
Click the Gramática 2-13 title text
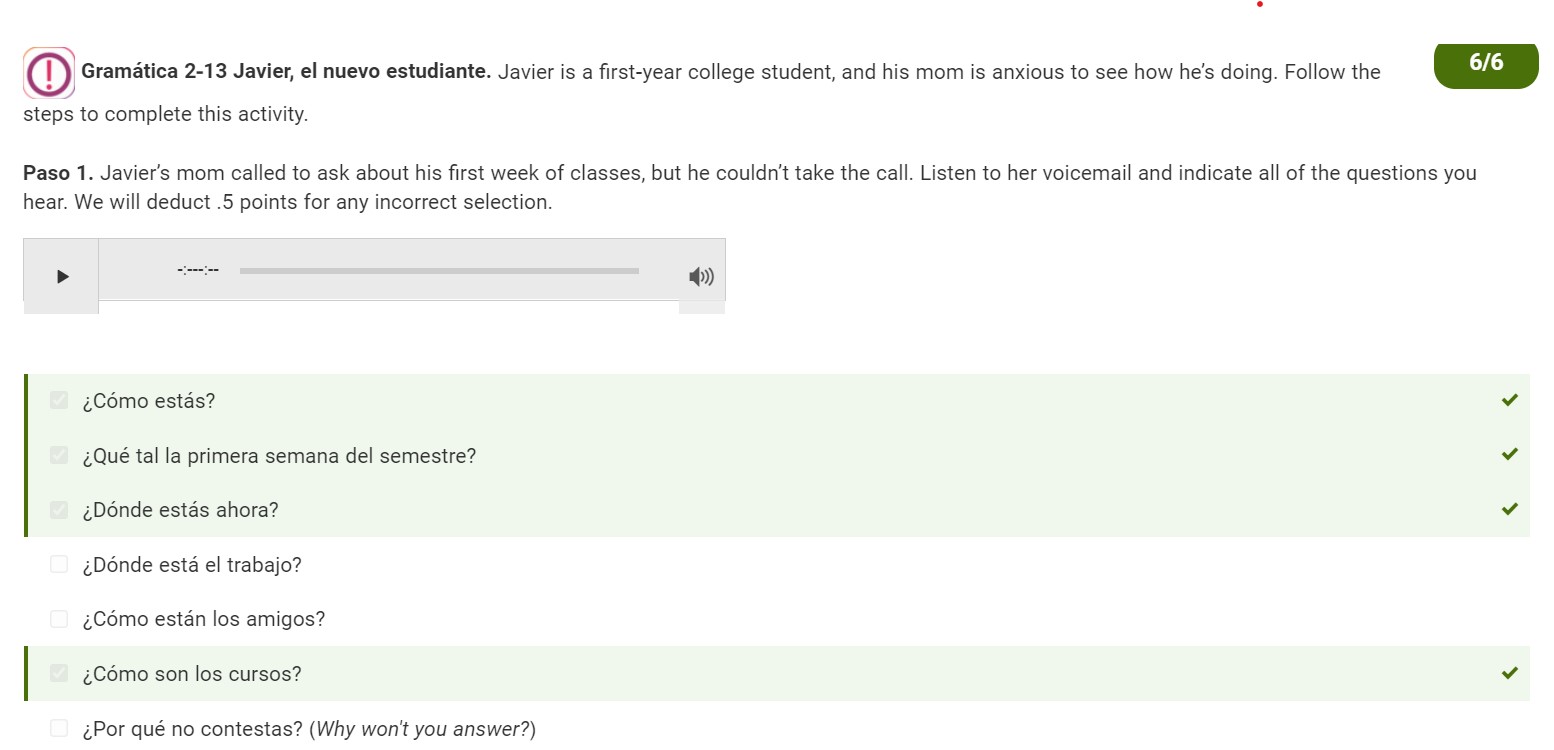pyautogui.click(x=286, y=72)
